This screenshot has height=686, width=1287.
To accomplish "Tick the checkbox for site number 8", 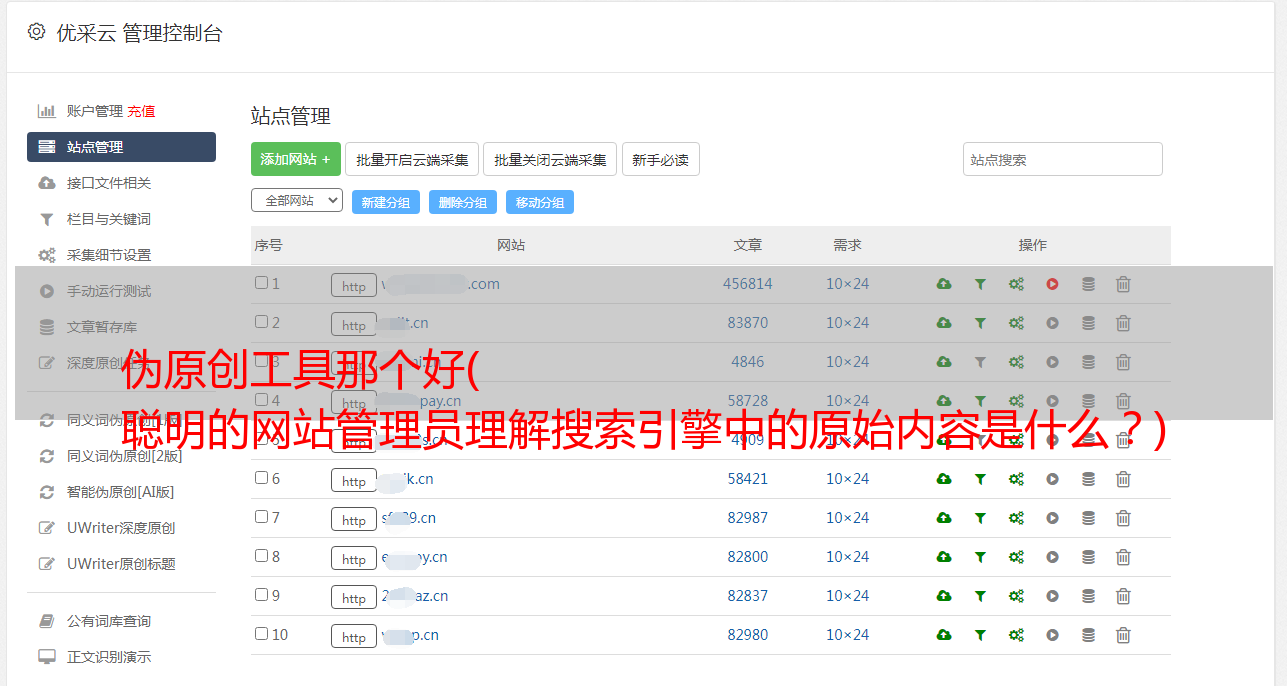I will coord(261,556).
